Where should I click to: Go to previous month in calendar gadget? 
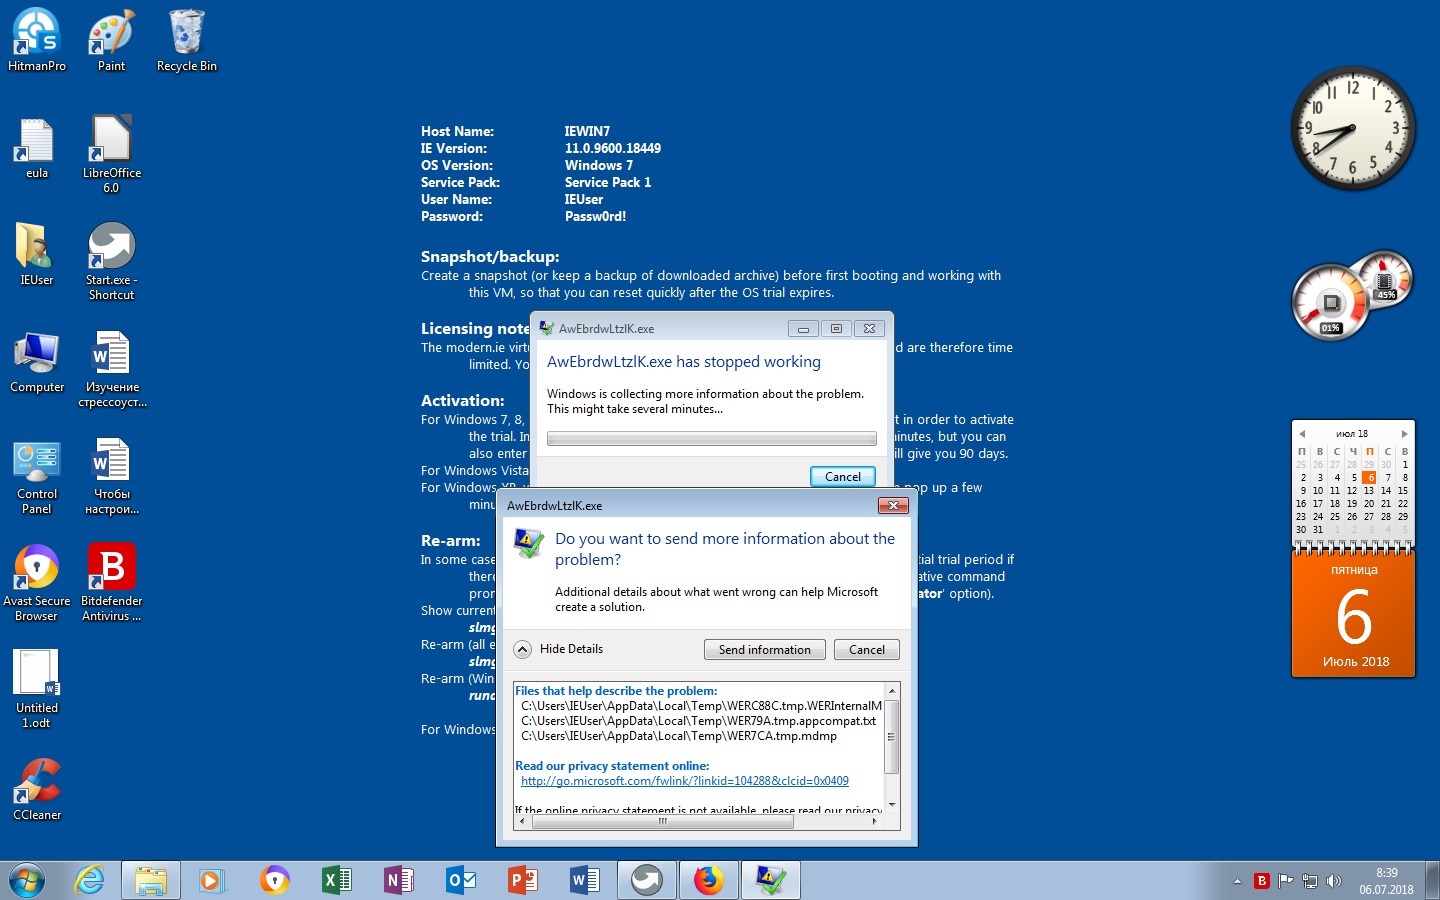click(1302, 434)
